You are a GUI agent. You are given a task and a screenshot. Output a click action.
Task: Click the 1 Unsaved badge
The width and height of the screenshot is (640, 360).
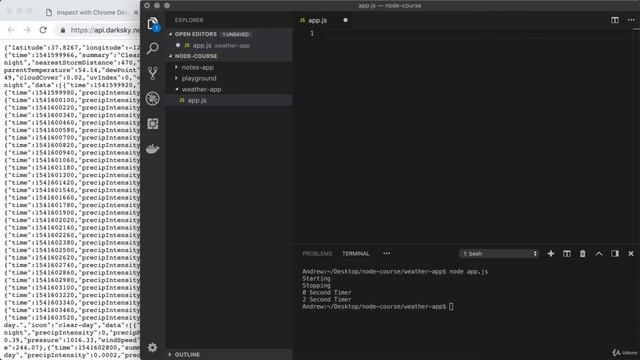click(236, 34)
